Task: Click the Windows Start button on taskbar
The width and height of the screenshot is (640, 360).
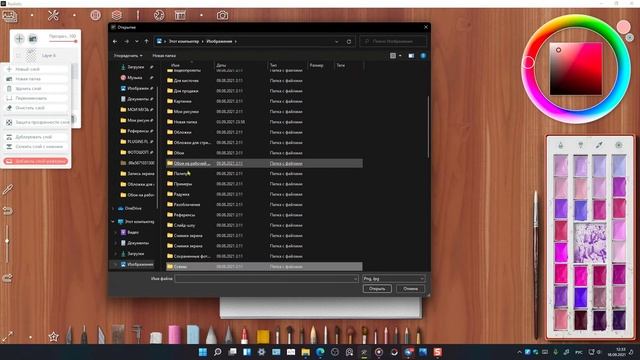Action: click(x=202, y=352)
